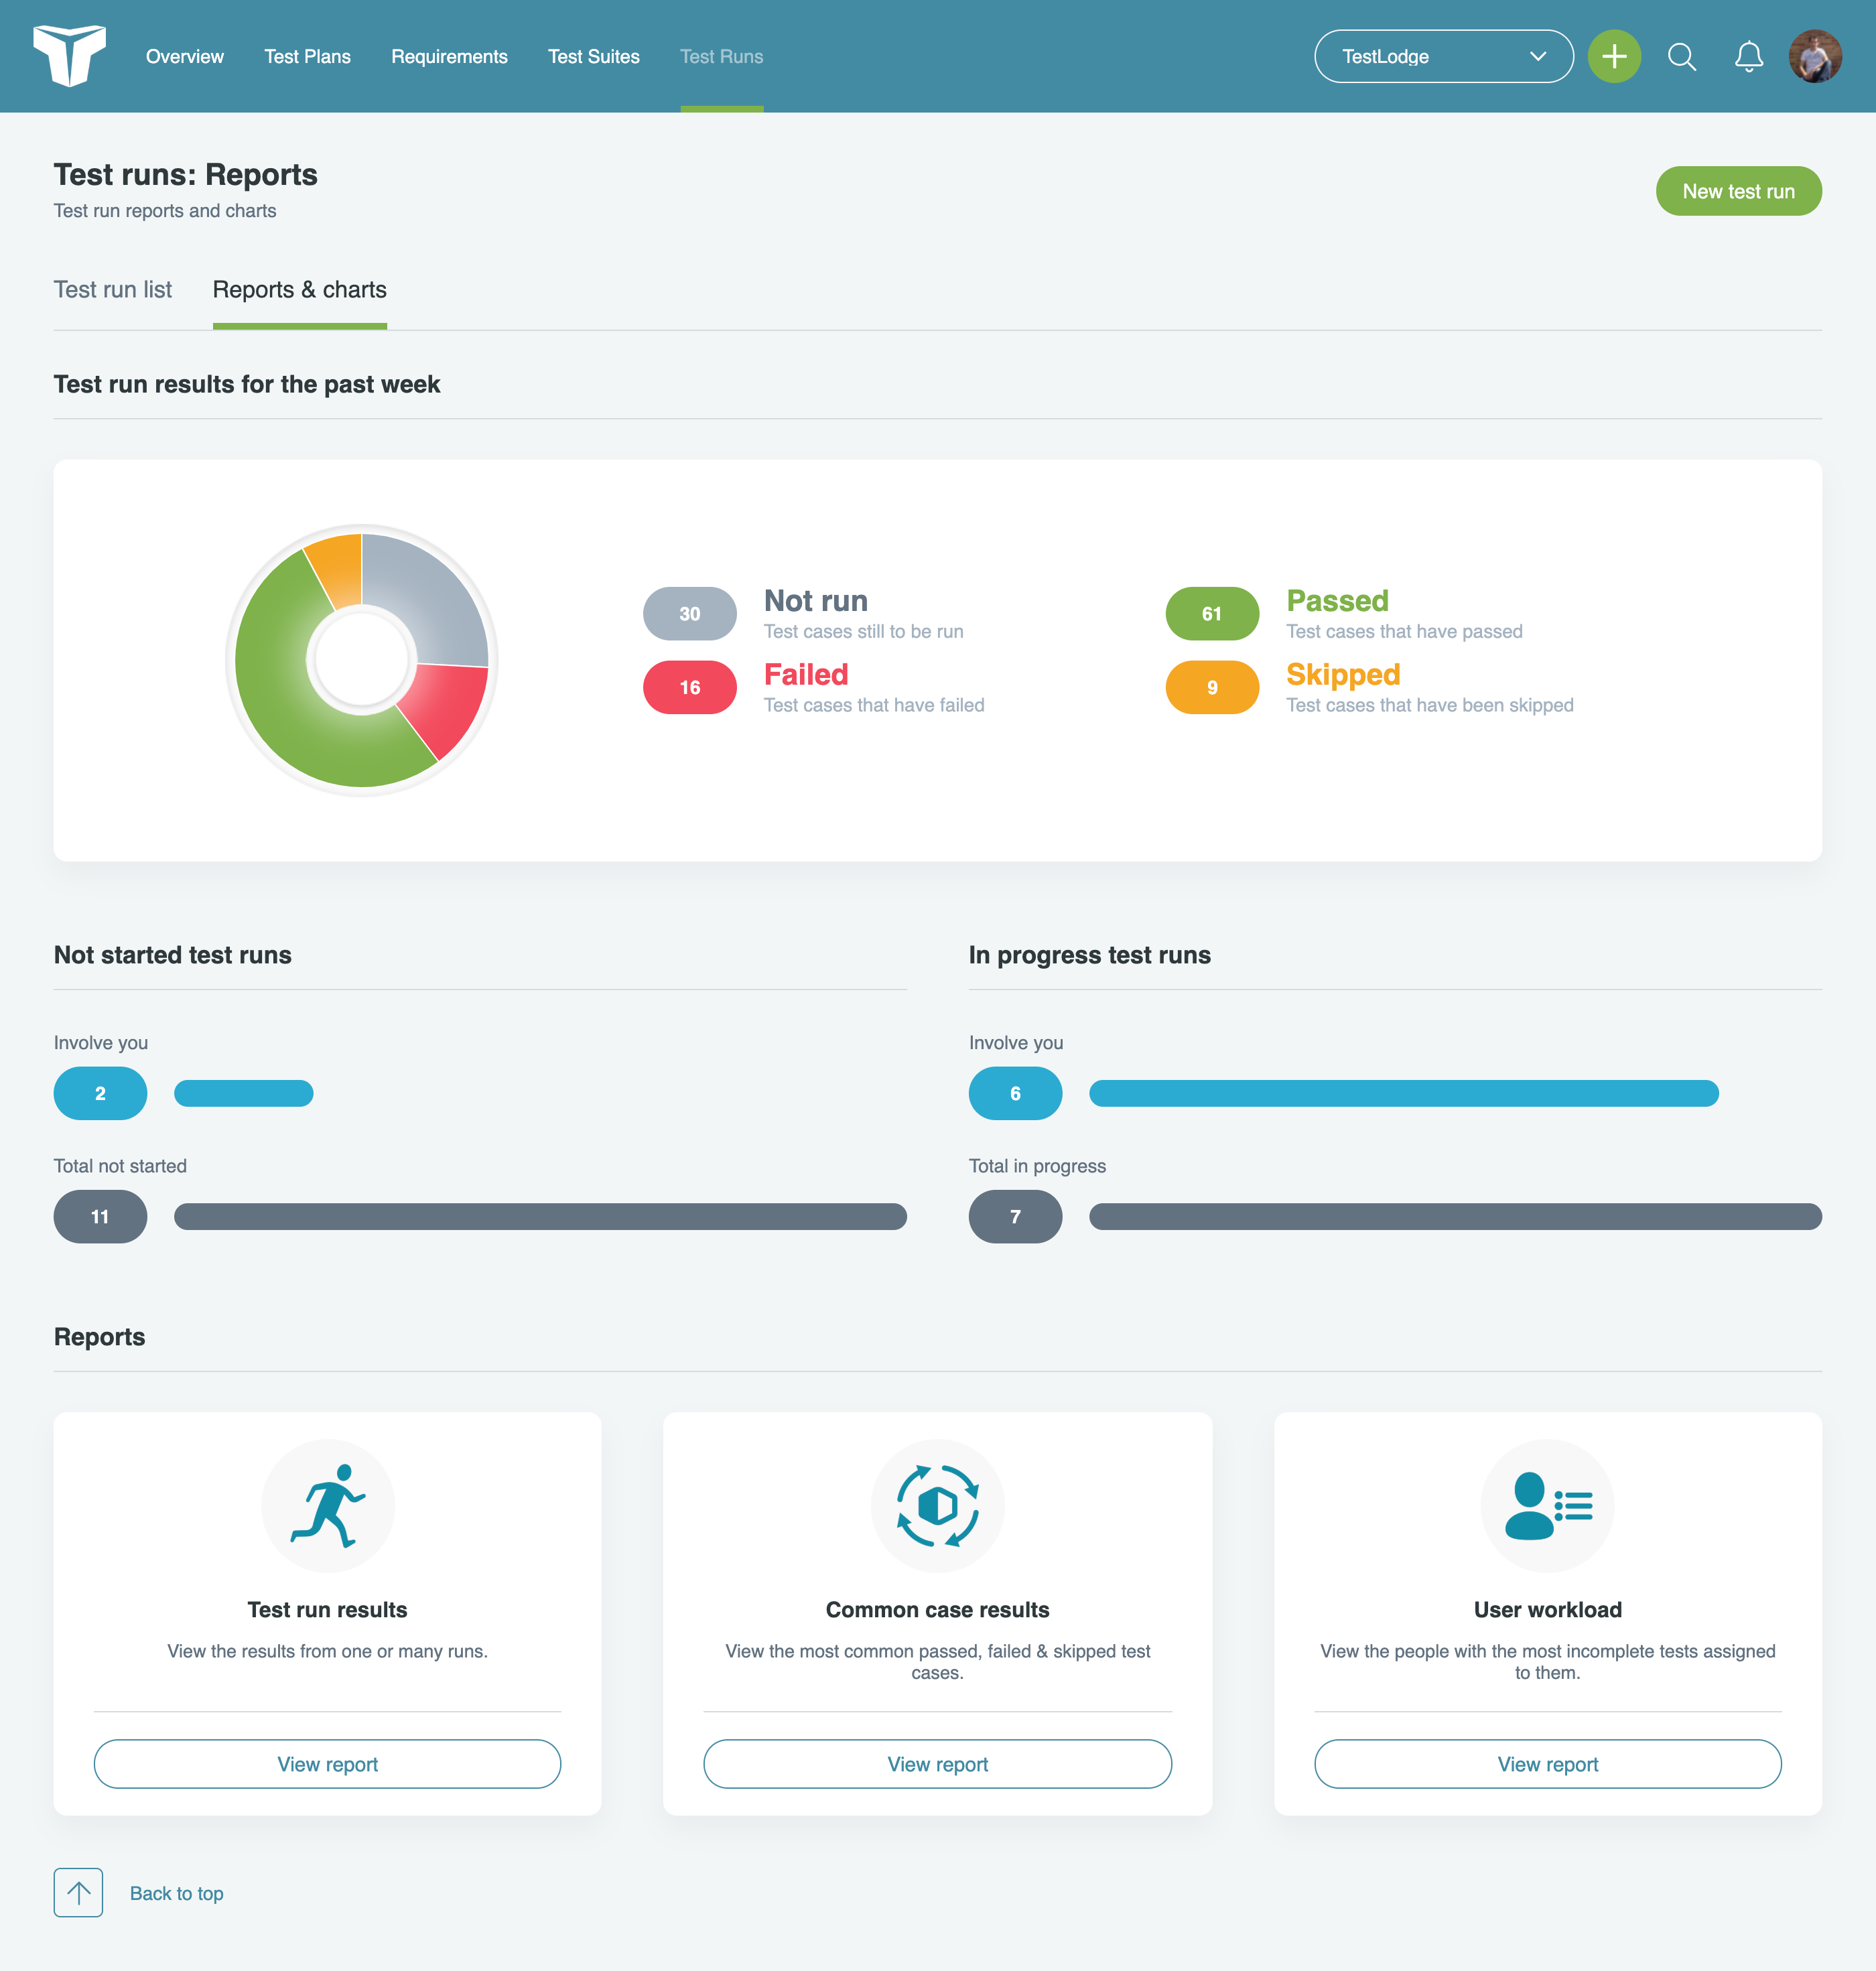Screen dimensions: 1876x1971
Task: Select Requirements from the navigation menu
Action: coord(449,56)
